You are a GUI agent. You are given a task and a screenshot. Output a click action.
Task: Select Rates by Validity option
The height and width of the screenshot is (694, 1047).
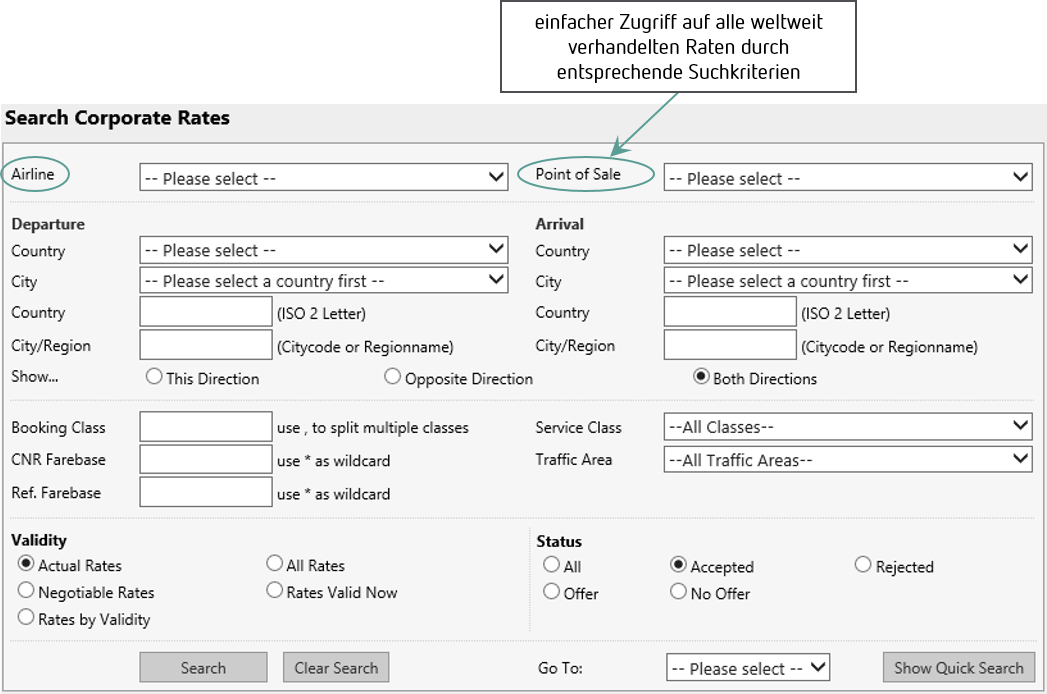click(27, 618)
